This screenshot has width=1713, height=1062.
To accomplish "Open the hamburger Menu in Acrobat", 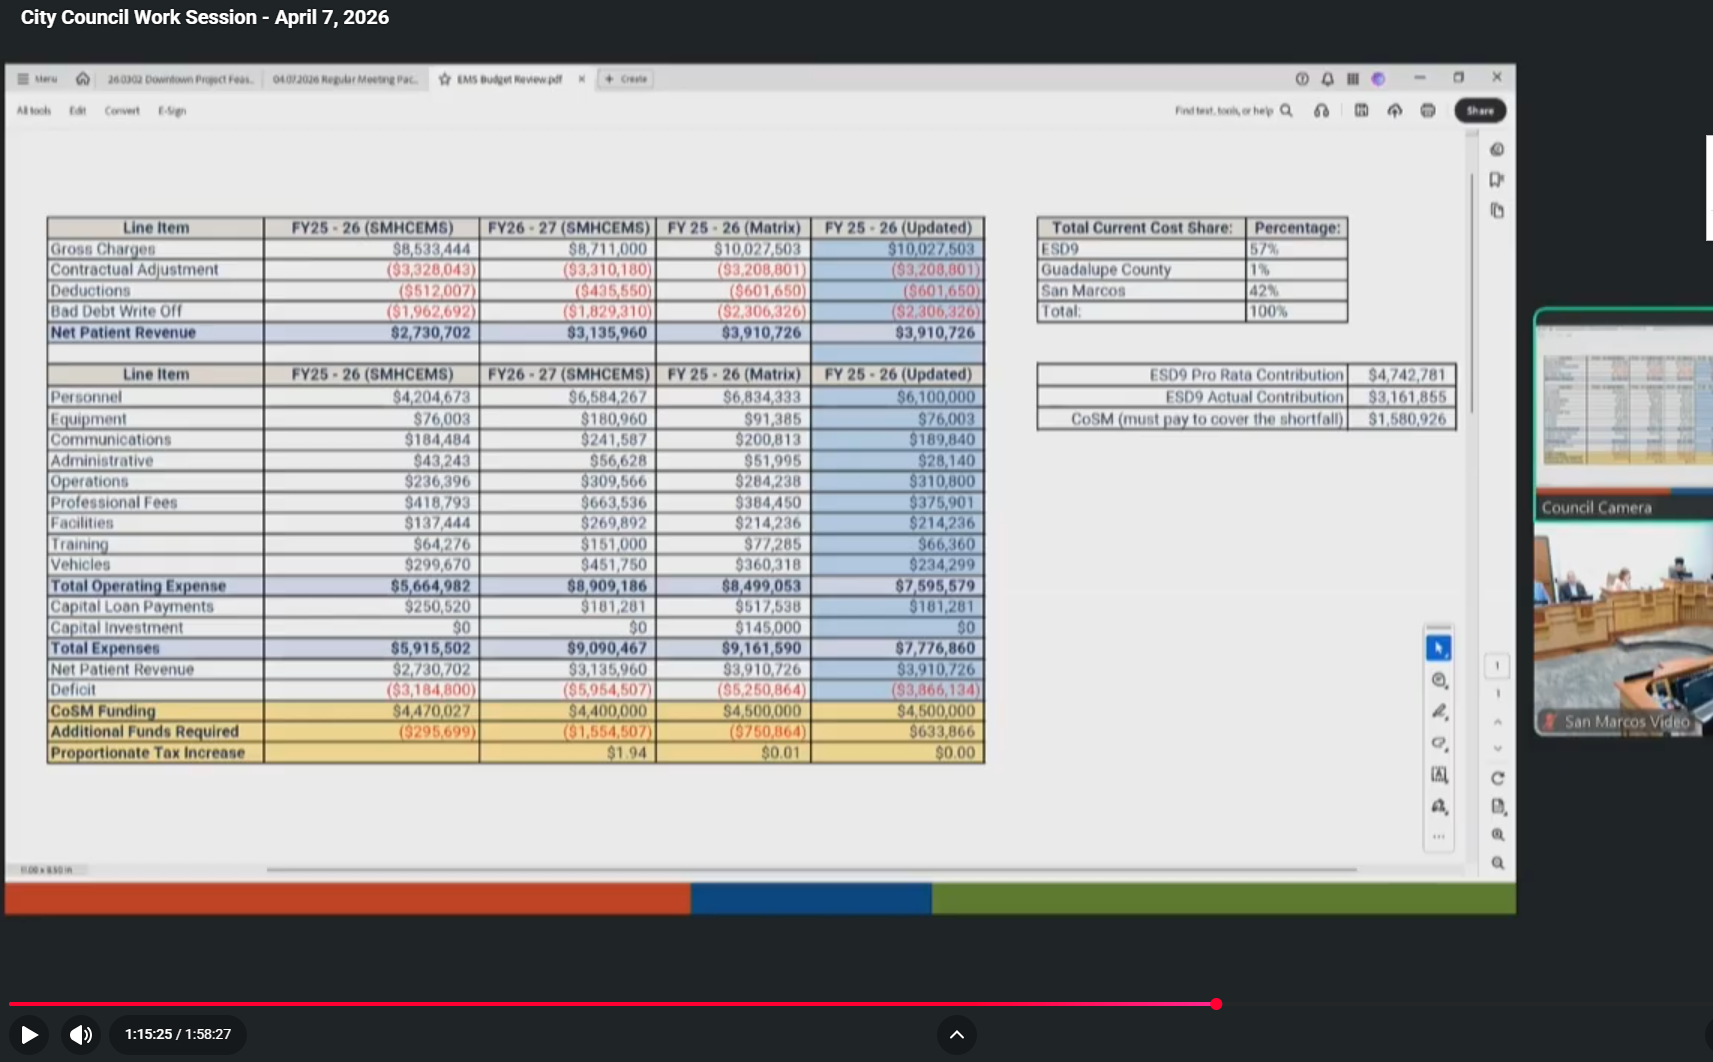I will tap(37, 79).
